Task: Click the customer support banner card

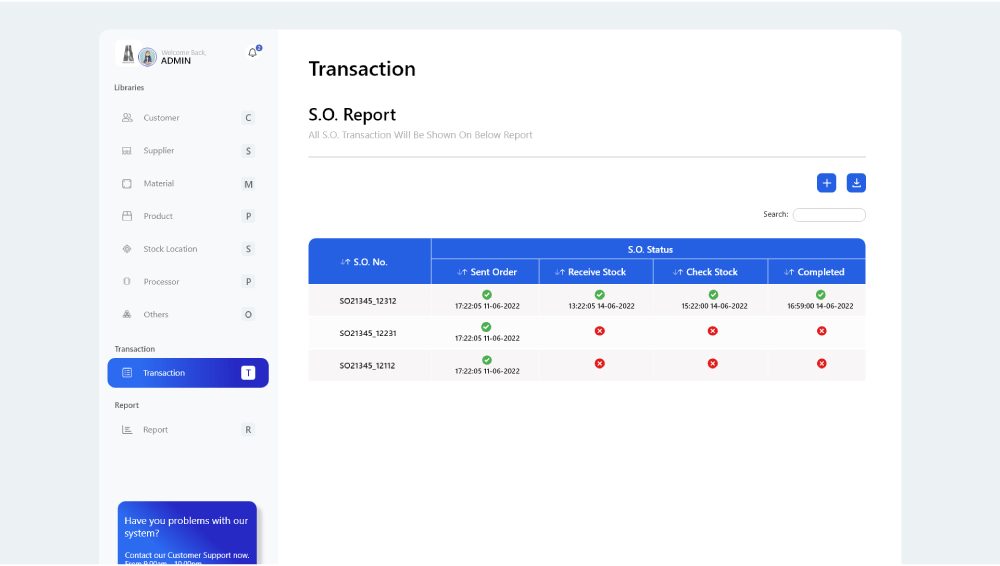Action: click(187, 533)
